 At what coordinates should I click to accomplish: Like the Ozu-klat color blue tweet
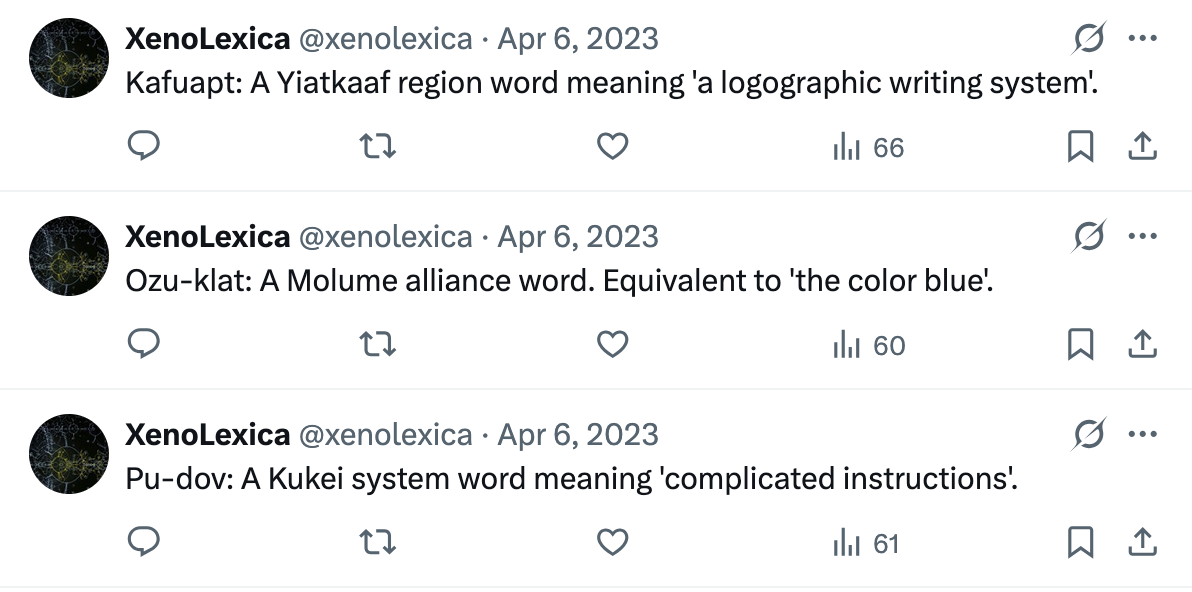coord(612,344)
